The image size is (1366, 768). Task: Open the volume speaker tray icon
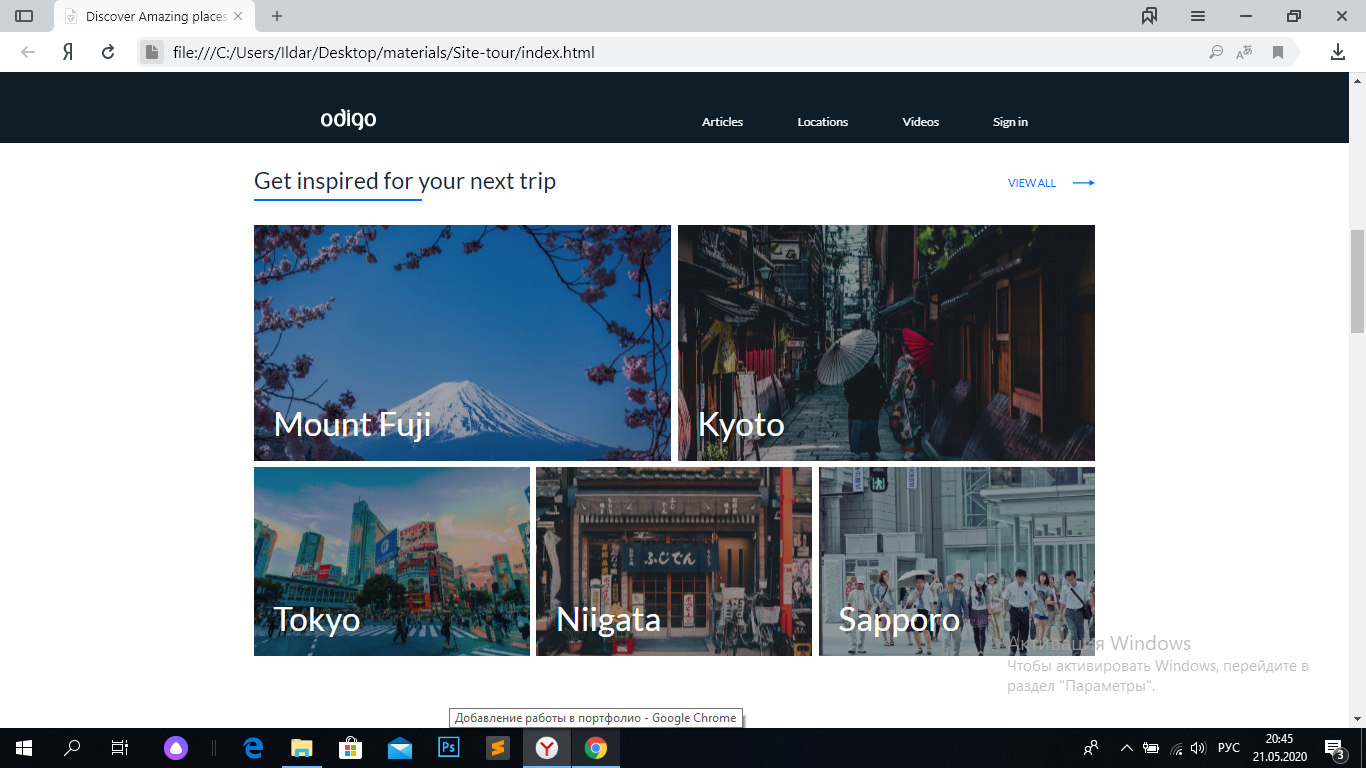click(x=1199, y=747)
